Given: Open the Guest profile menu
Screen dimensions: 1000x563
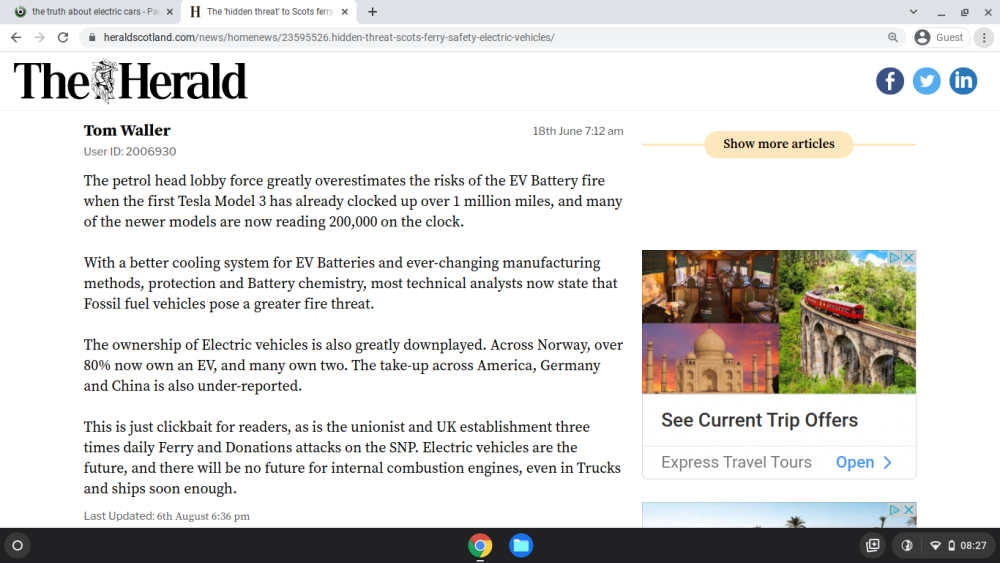Looking at the screenshot, I should (939, 38).
